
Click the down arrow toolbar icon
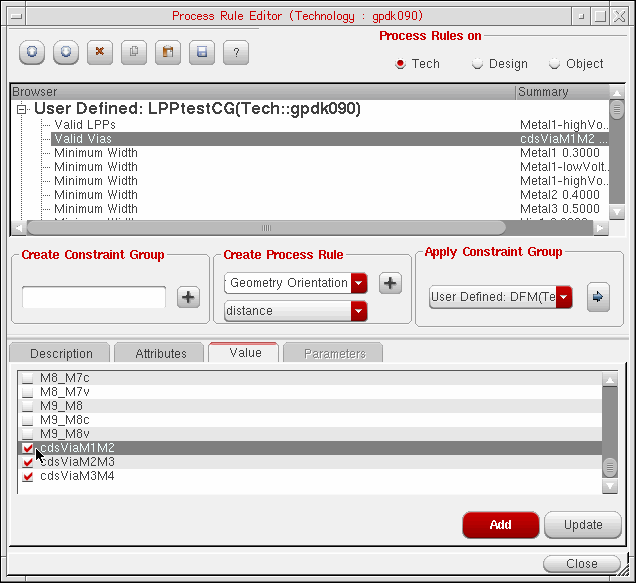click(65, 51)
